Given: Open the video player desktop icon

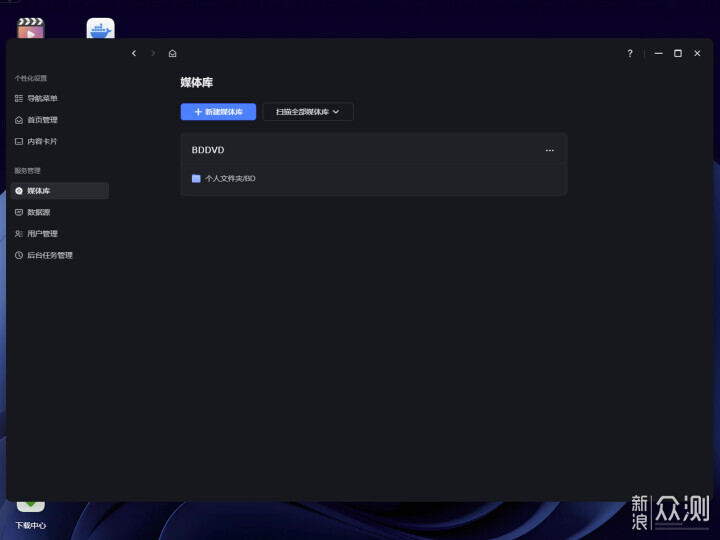Looking at the screenshot, I should 30,28.
